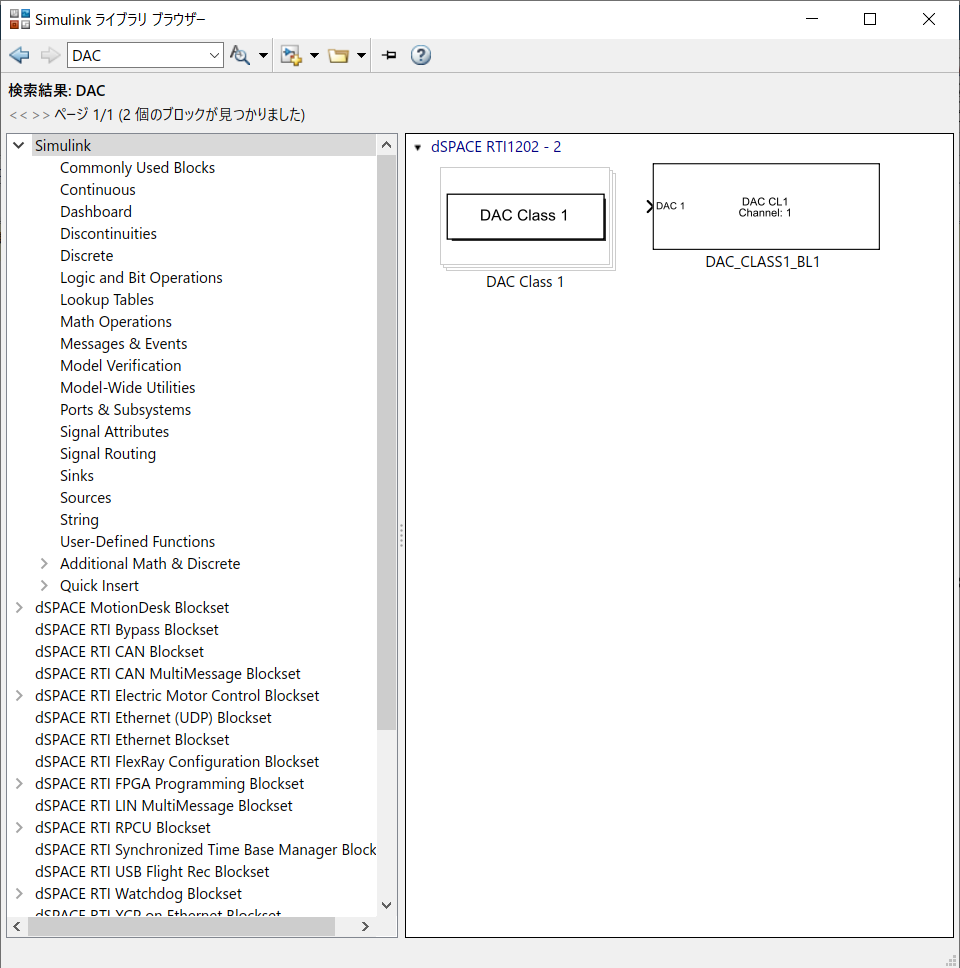This screenshot has width=960, height=968.
Task: Open the help icon in toolbar
Action: [420, 55]
